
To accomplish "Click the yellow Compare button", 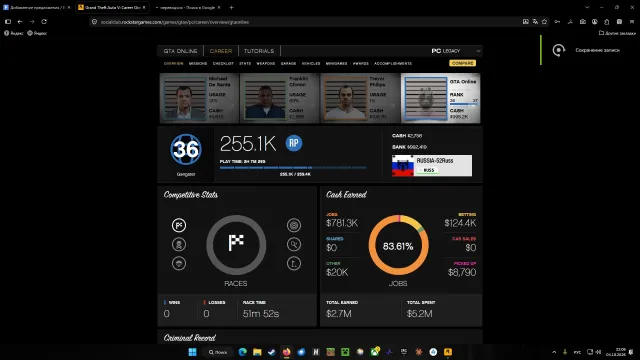I will click(462, 63).
